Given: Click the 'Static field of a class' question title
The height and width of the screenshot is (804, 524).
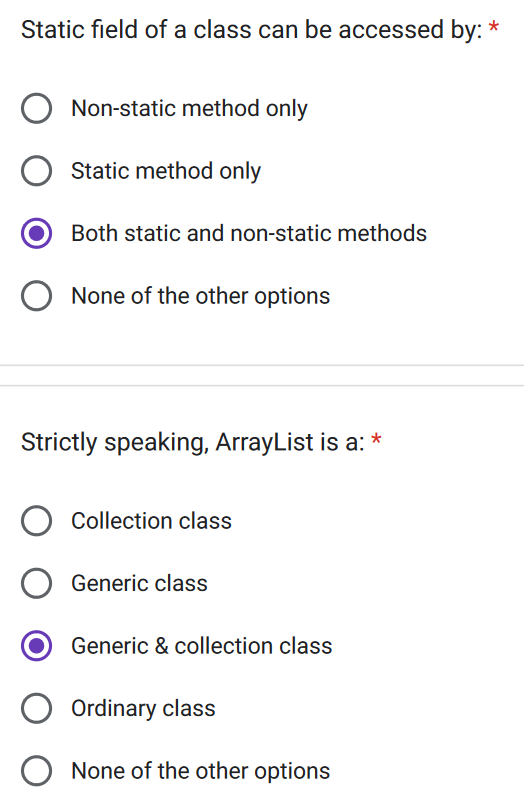Looking at the screenshot, I should [252, 30].
